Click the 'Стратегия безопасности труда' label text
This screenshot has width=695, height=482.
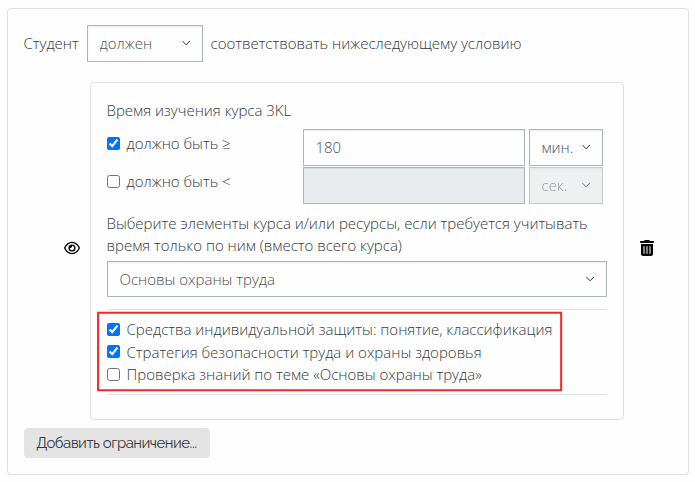(304, 352)
